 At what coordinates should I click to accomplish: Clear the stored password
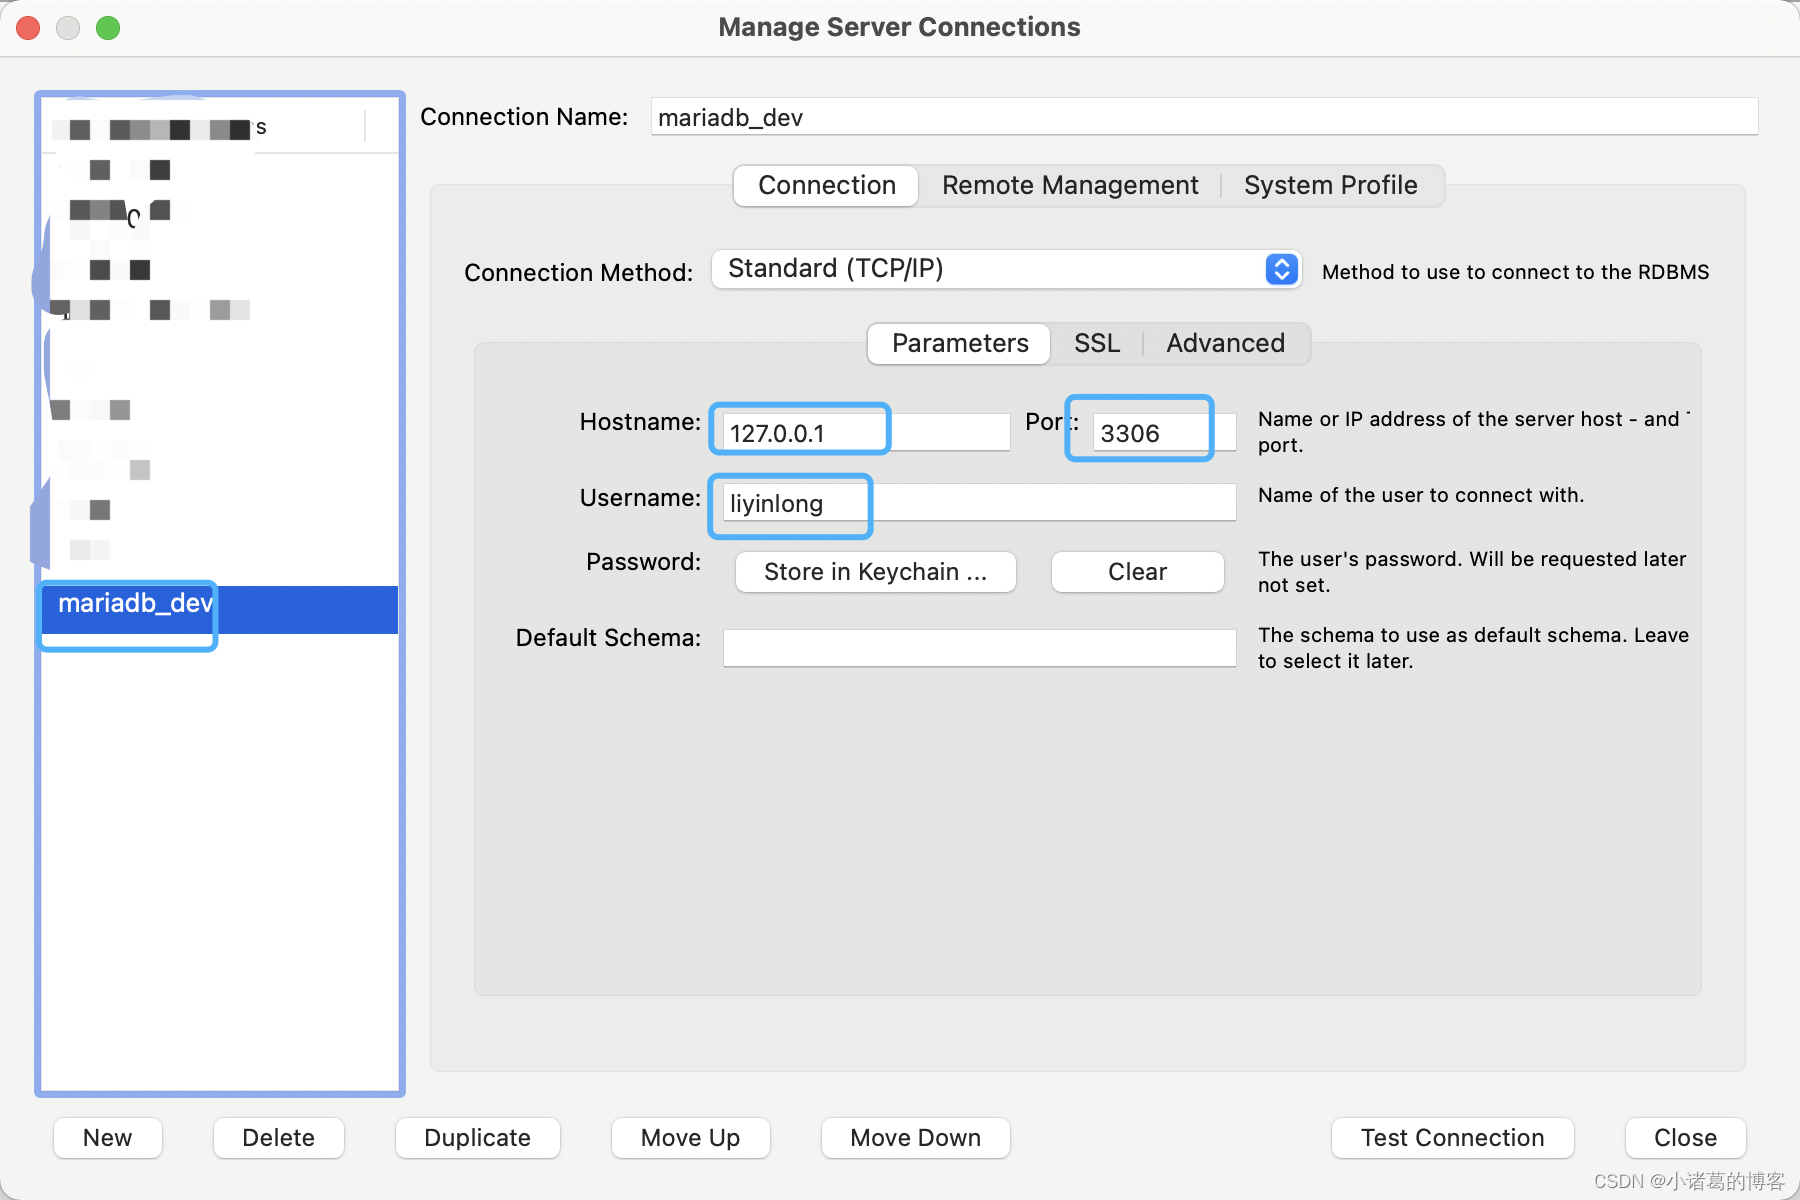(x=1136, y=571)
